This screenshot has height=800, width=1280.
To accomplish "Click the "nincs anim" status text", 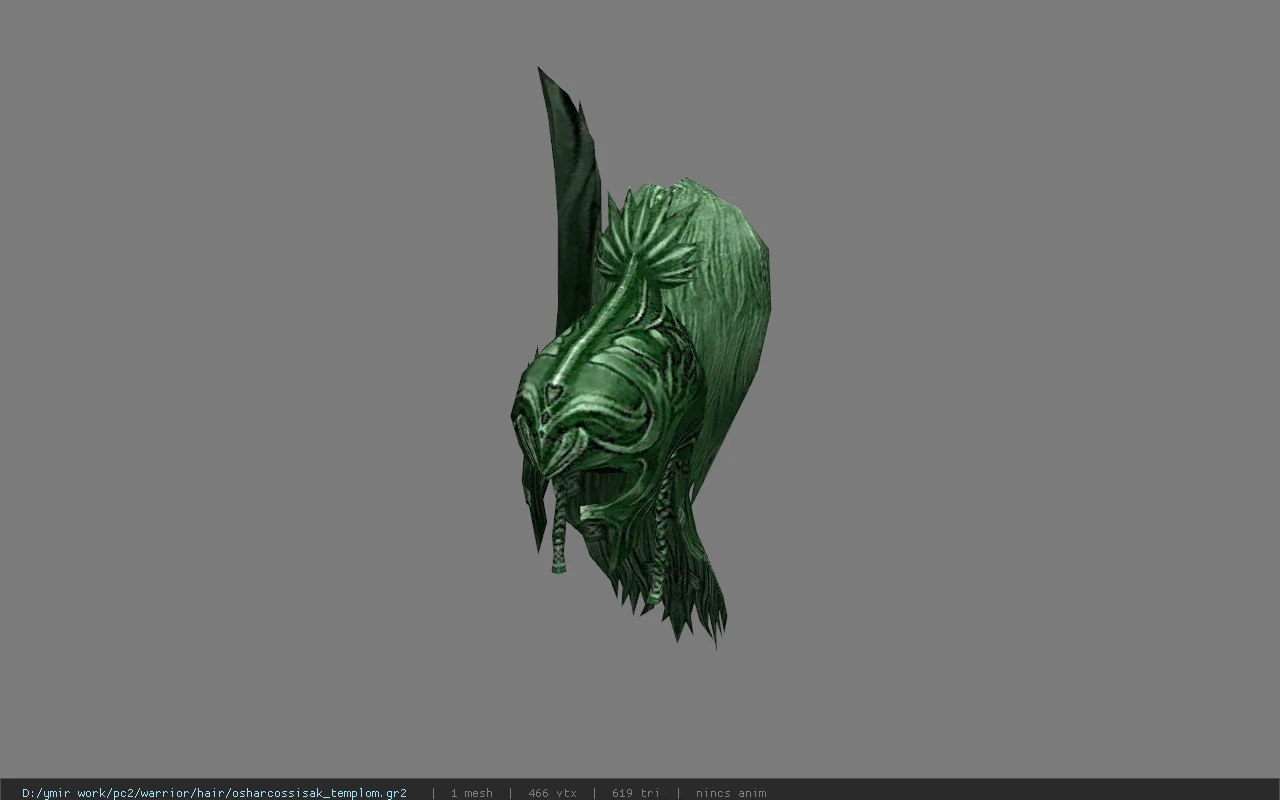I will point(731,793).
